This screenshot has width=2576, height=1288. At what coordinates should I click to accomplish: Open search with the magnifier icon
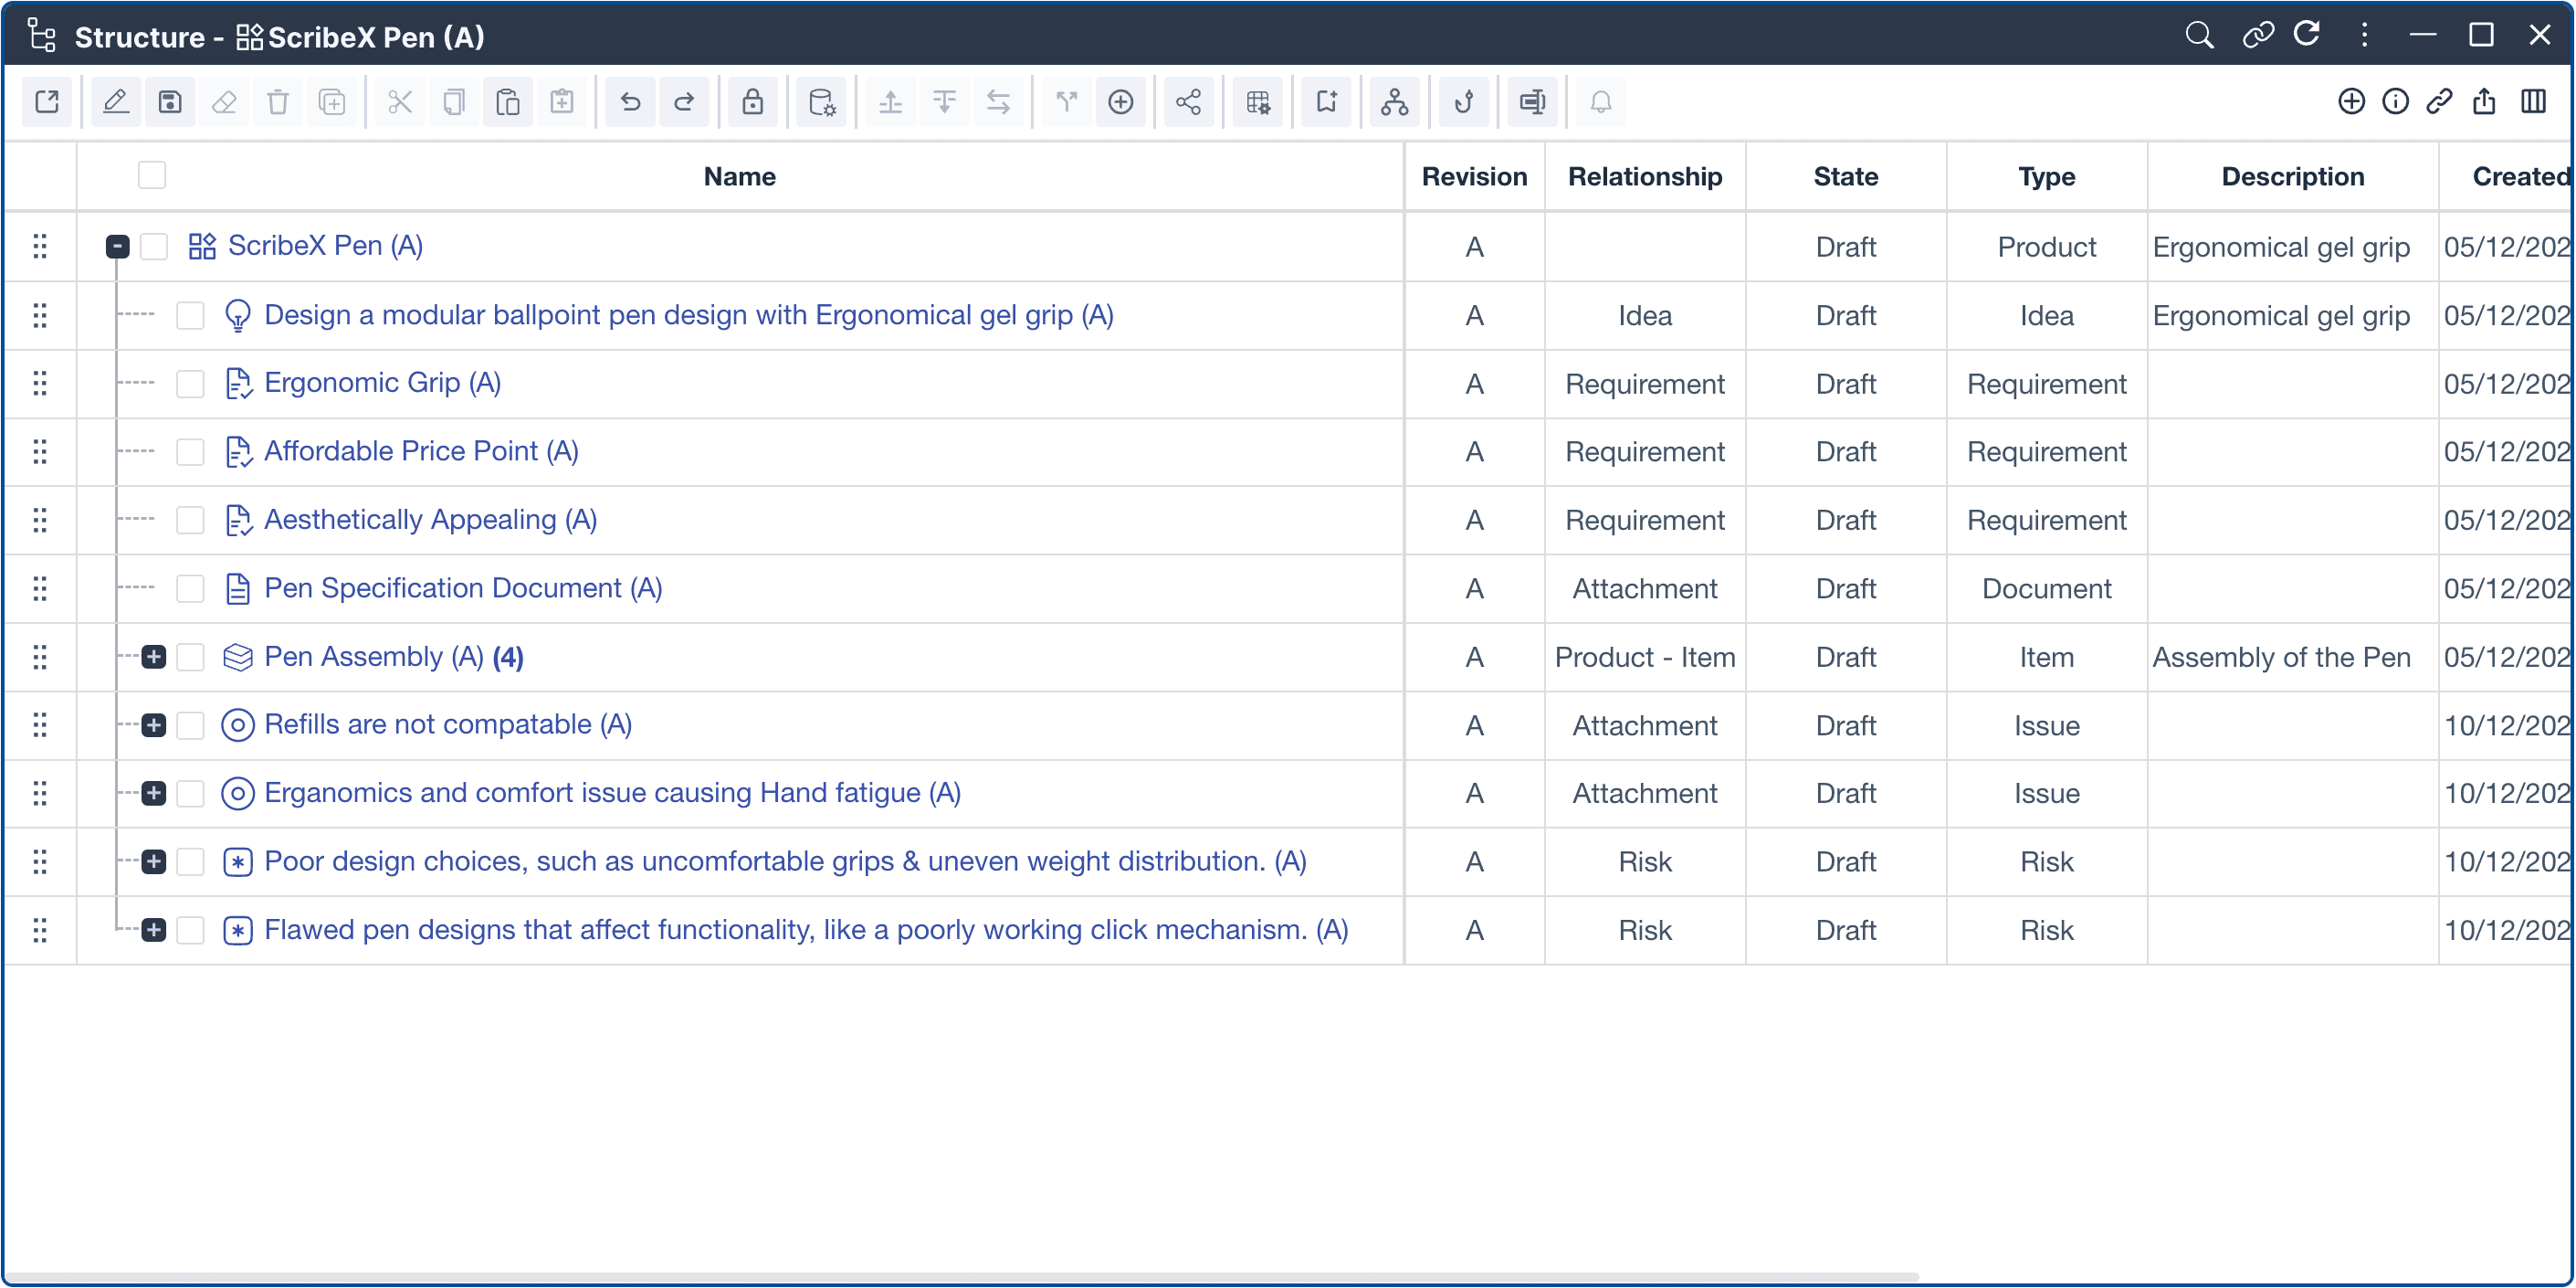(2199, 36)
